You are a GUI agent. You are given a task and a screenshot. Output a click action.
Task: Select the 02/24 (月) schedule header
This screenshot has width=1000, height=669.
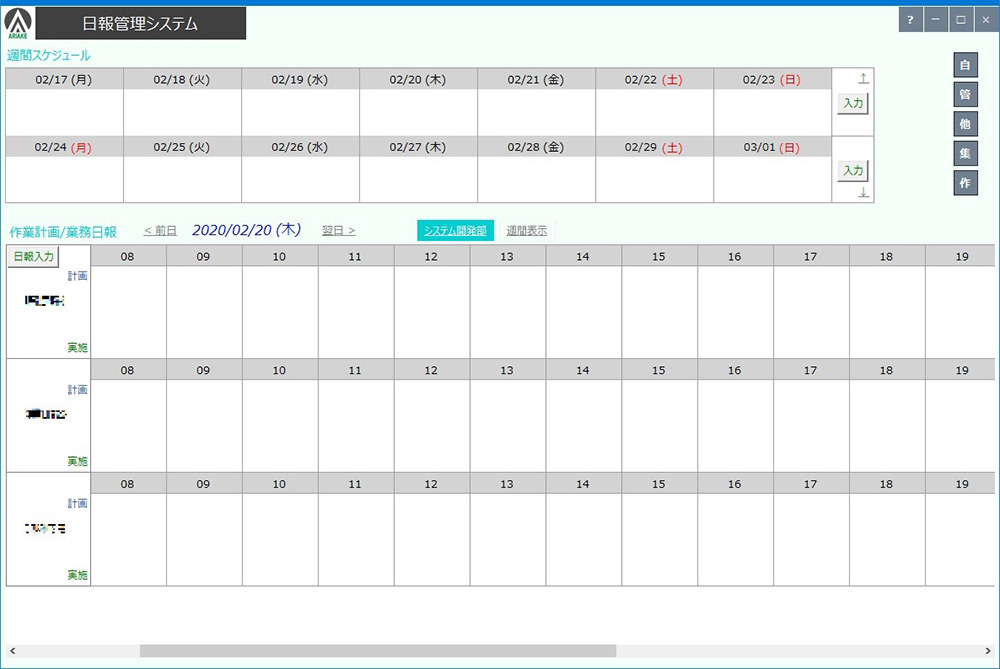(64, 147)
